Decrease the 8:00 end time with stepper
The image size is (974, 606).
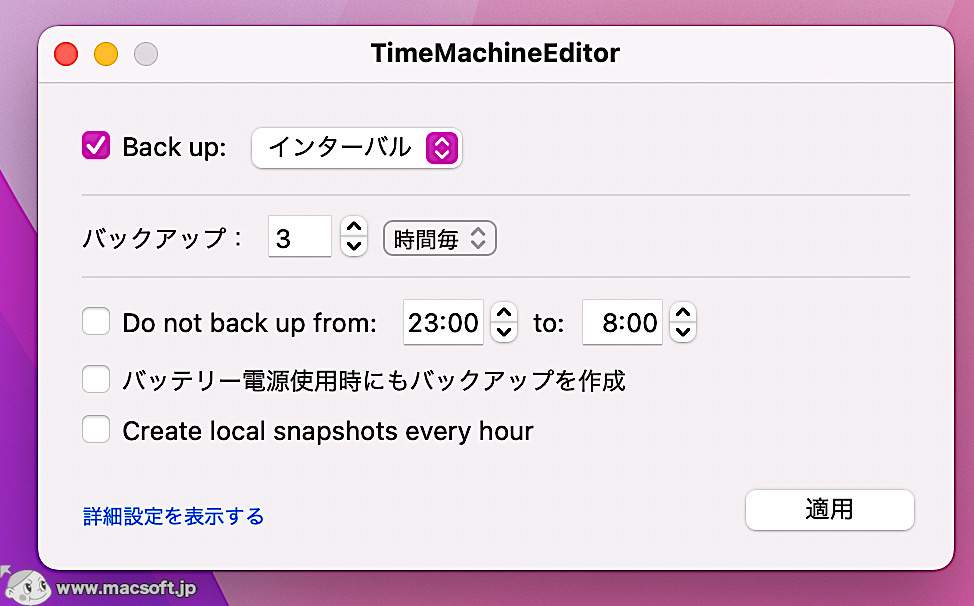point(682,330)
